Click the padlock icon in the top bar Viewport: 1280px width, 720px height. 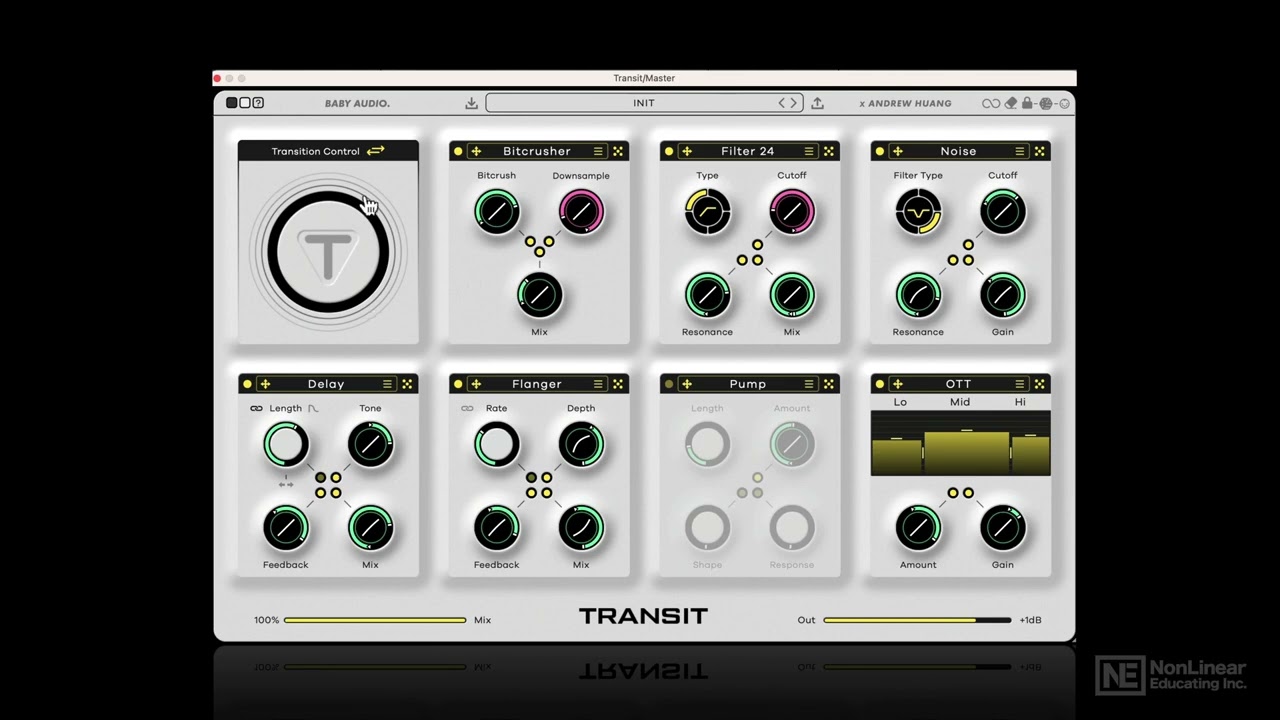[1027, 103]
